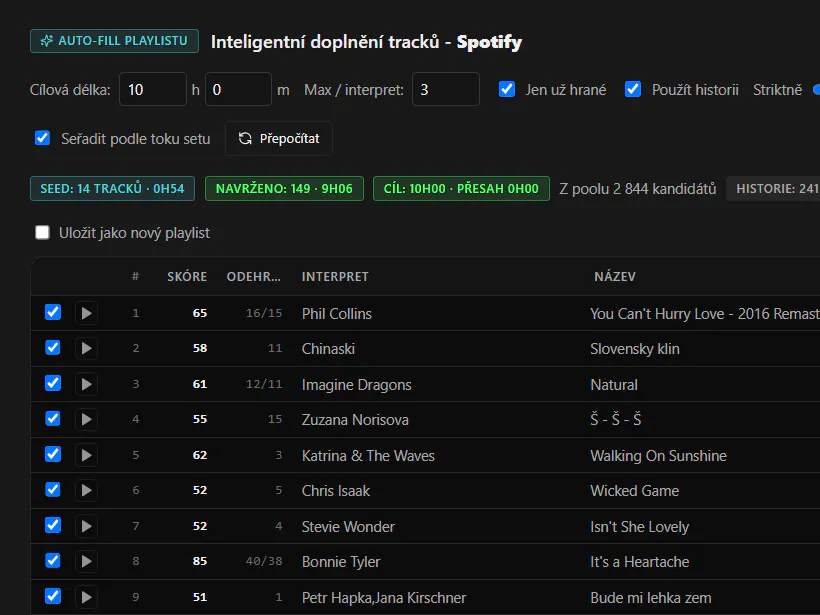Screen dimensions: 820x615
Task: Click play count 40/38 cell
Action: [x=264, y=561]
